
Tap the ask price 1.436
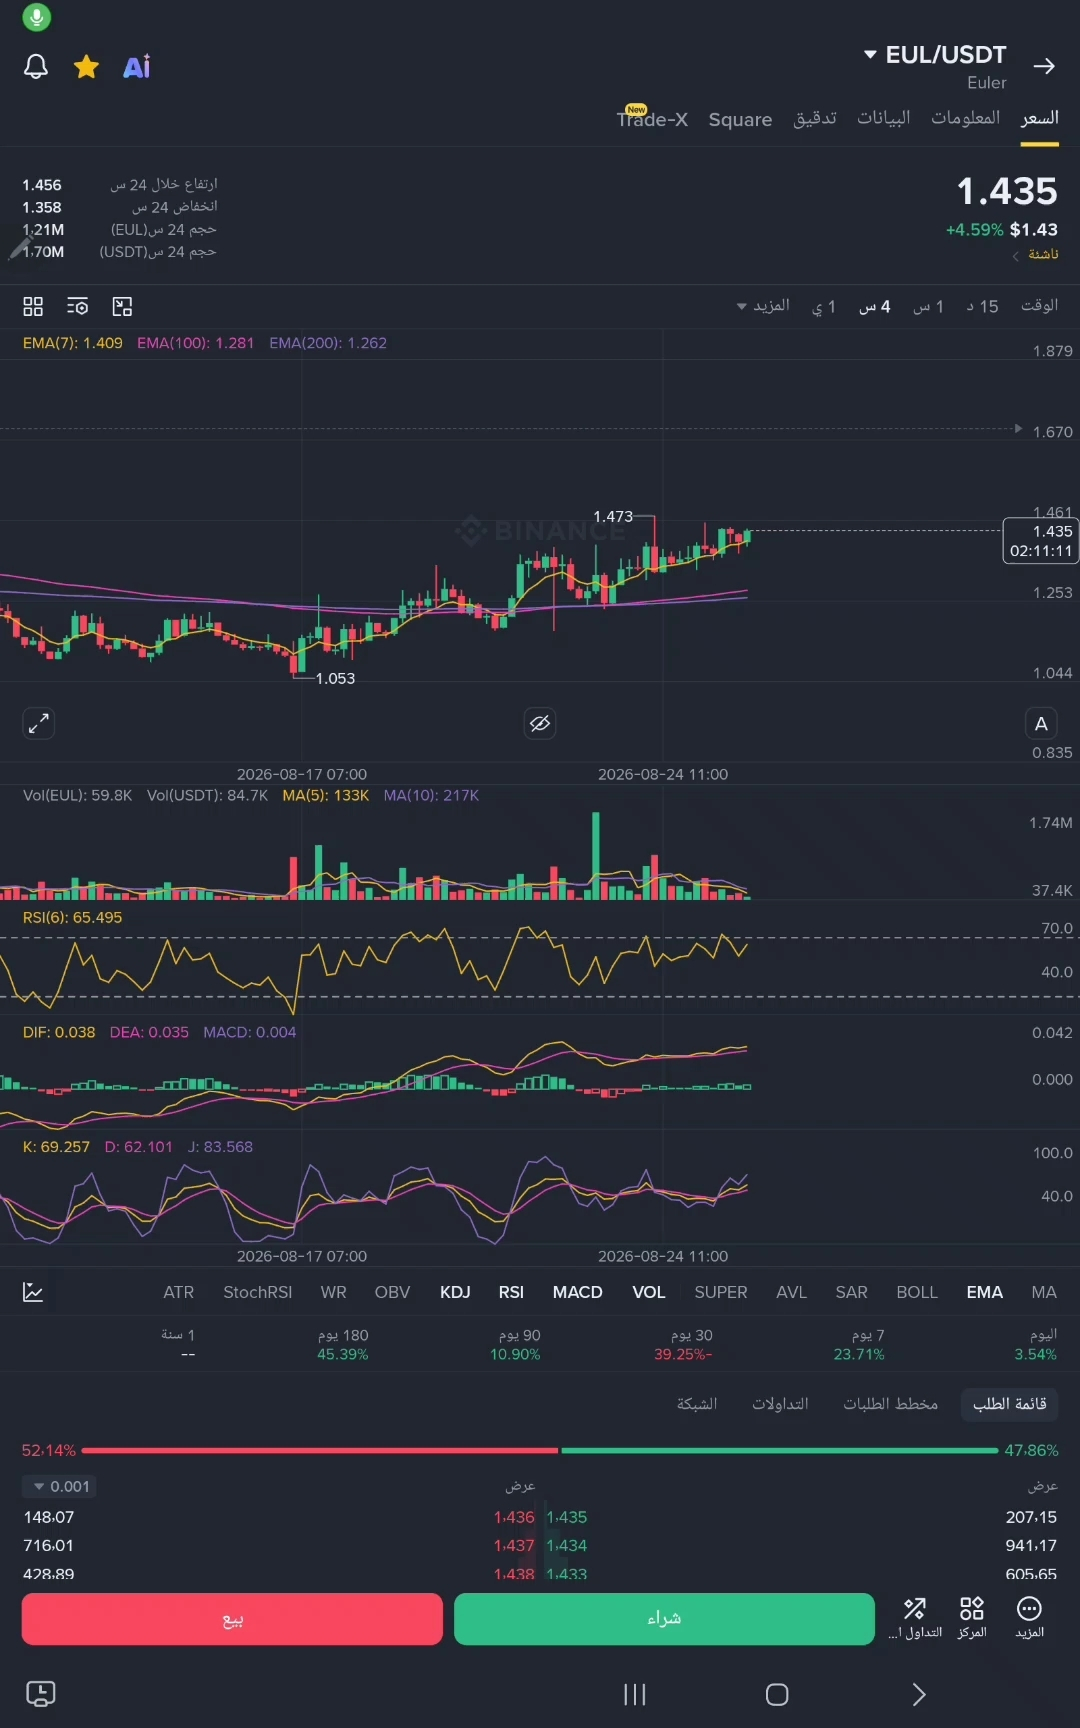pos(514,1517)
